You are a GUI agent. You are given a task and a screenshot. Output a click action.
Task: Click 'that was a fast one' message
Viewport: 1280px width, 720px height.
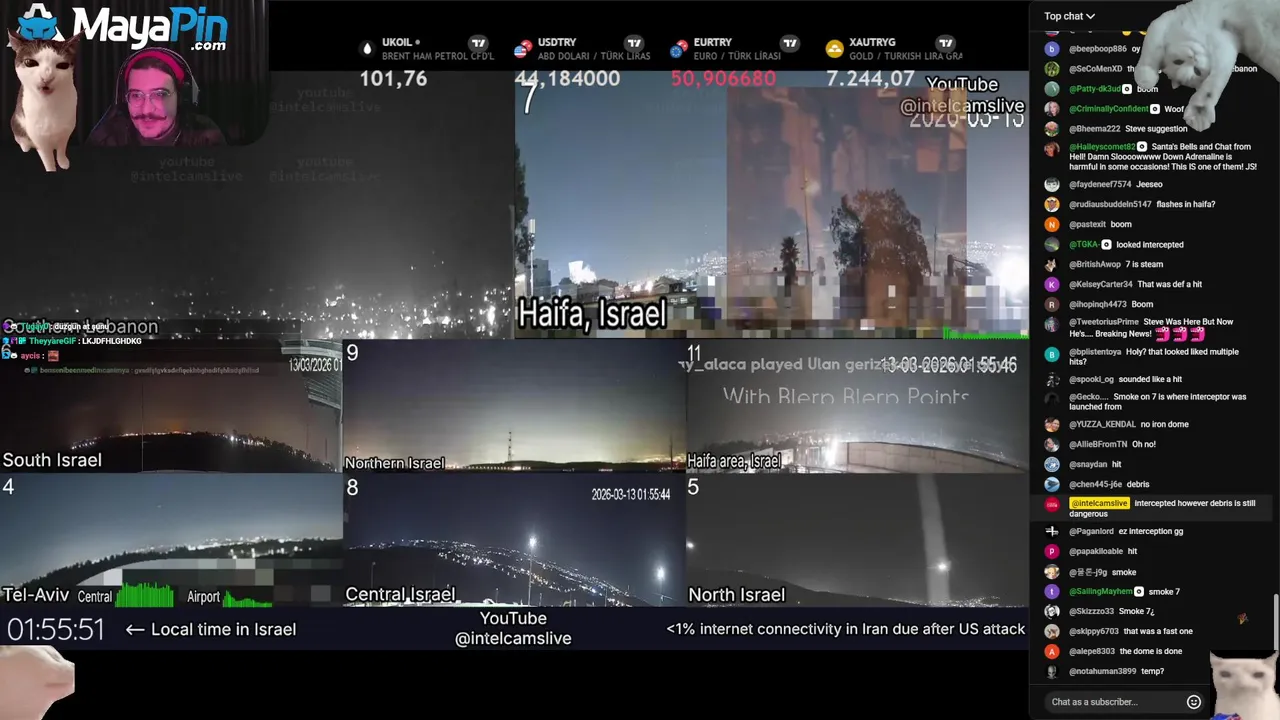coord(1158,631)
